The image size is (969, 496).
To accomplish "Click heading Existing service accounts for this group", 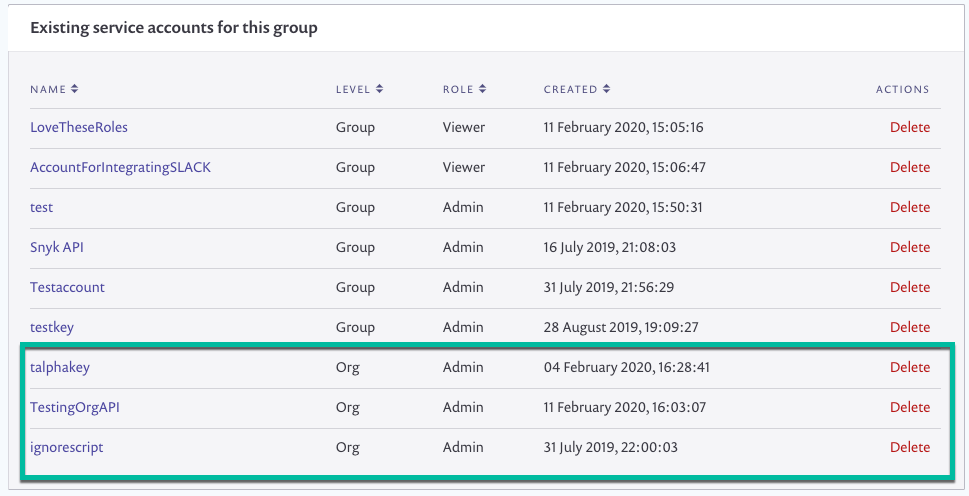I will [x=174, y=28].
